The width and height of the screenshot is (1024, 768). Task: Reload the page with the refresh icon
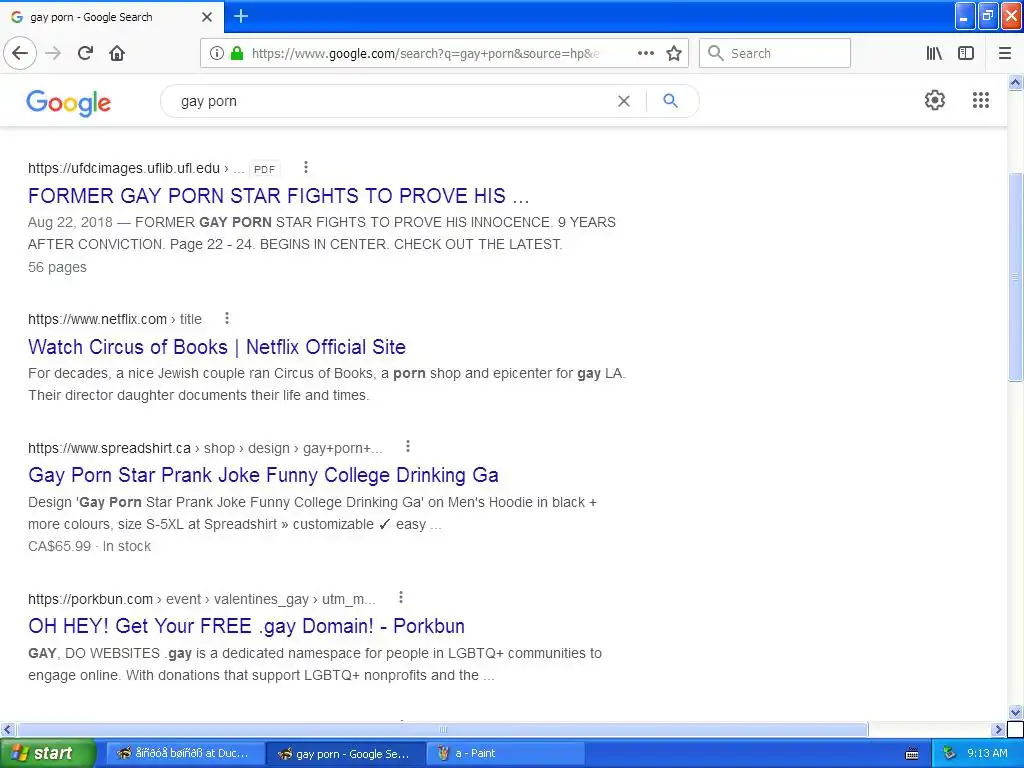(85, 53)
